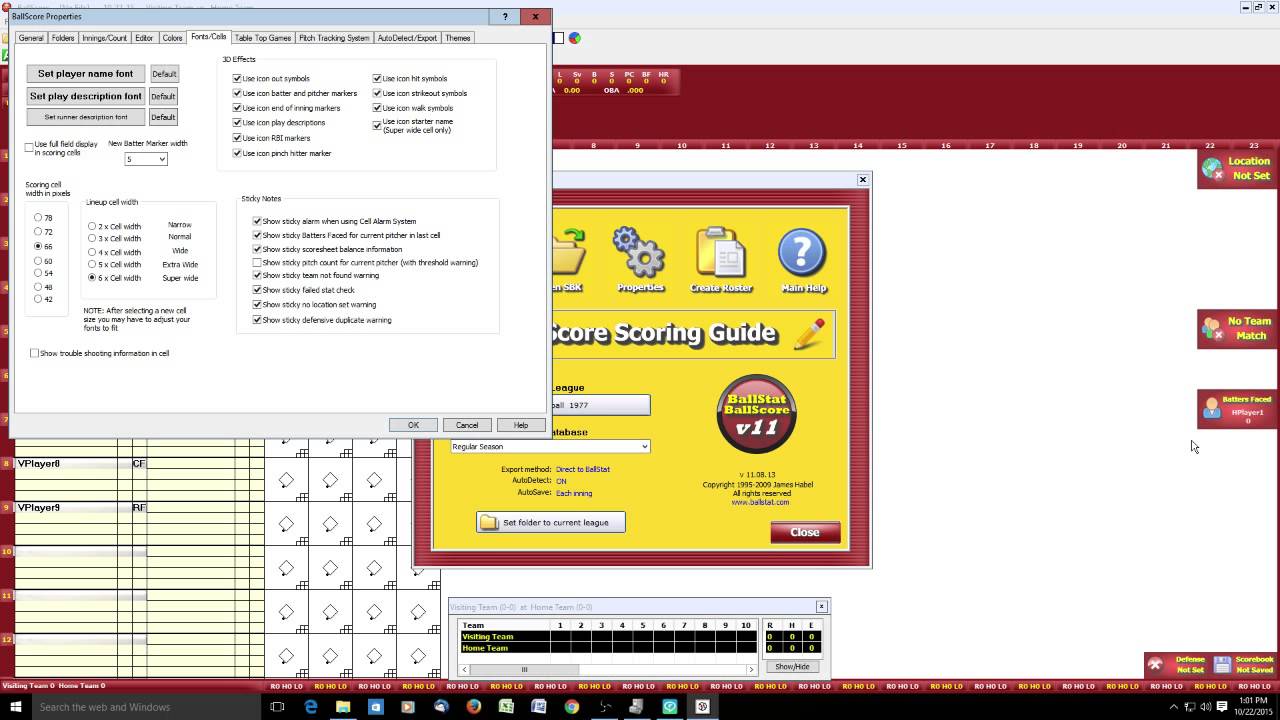This screenshot has height=720, width=1280.
Task: Click Default next to player name font
Action: [164, 74]
